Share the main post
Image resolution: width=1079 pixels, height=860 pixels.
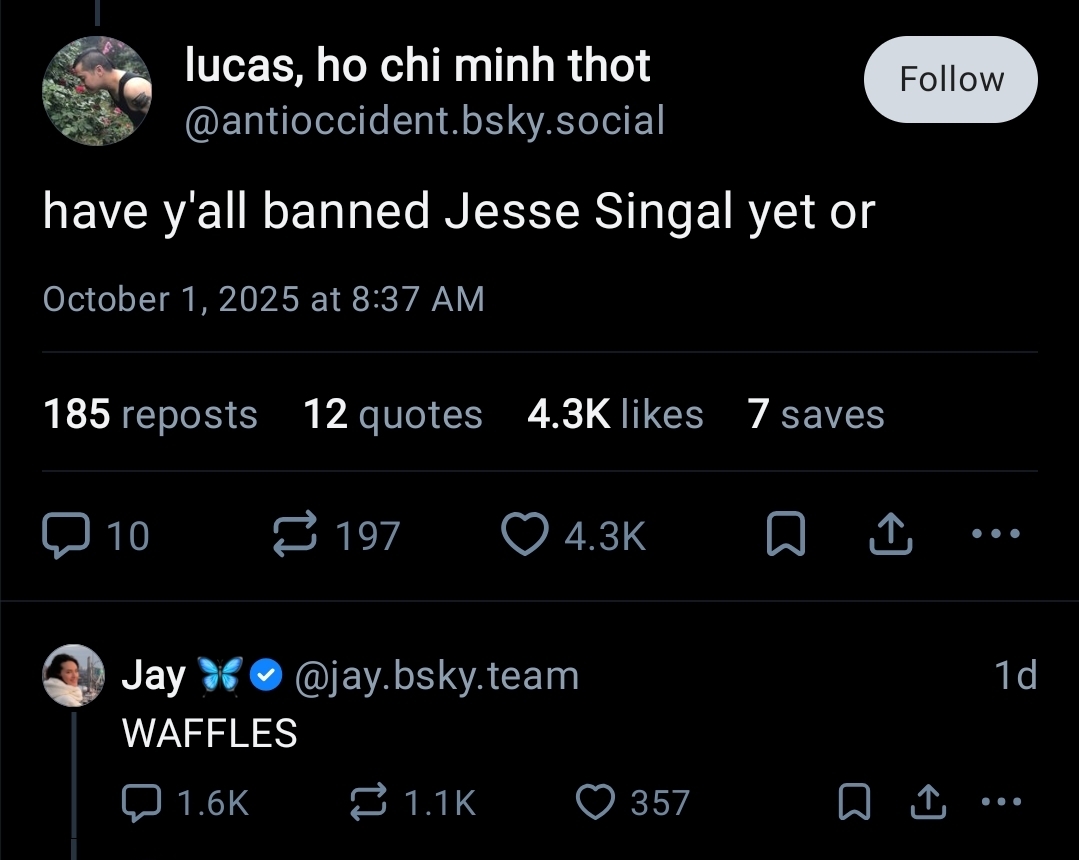point(891,537)
